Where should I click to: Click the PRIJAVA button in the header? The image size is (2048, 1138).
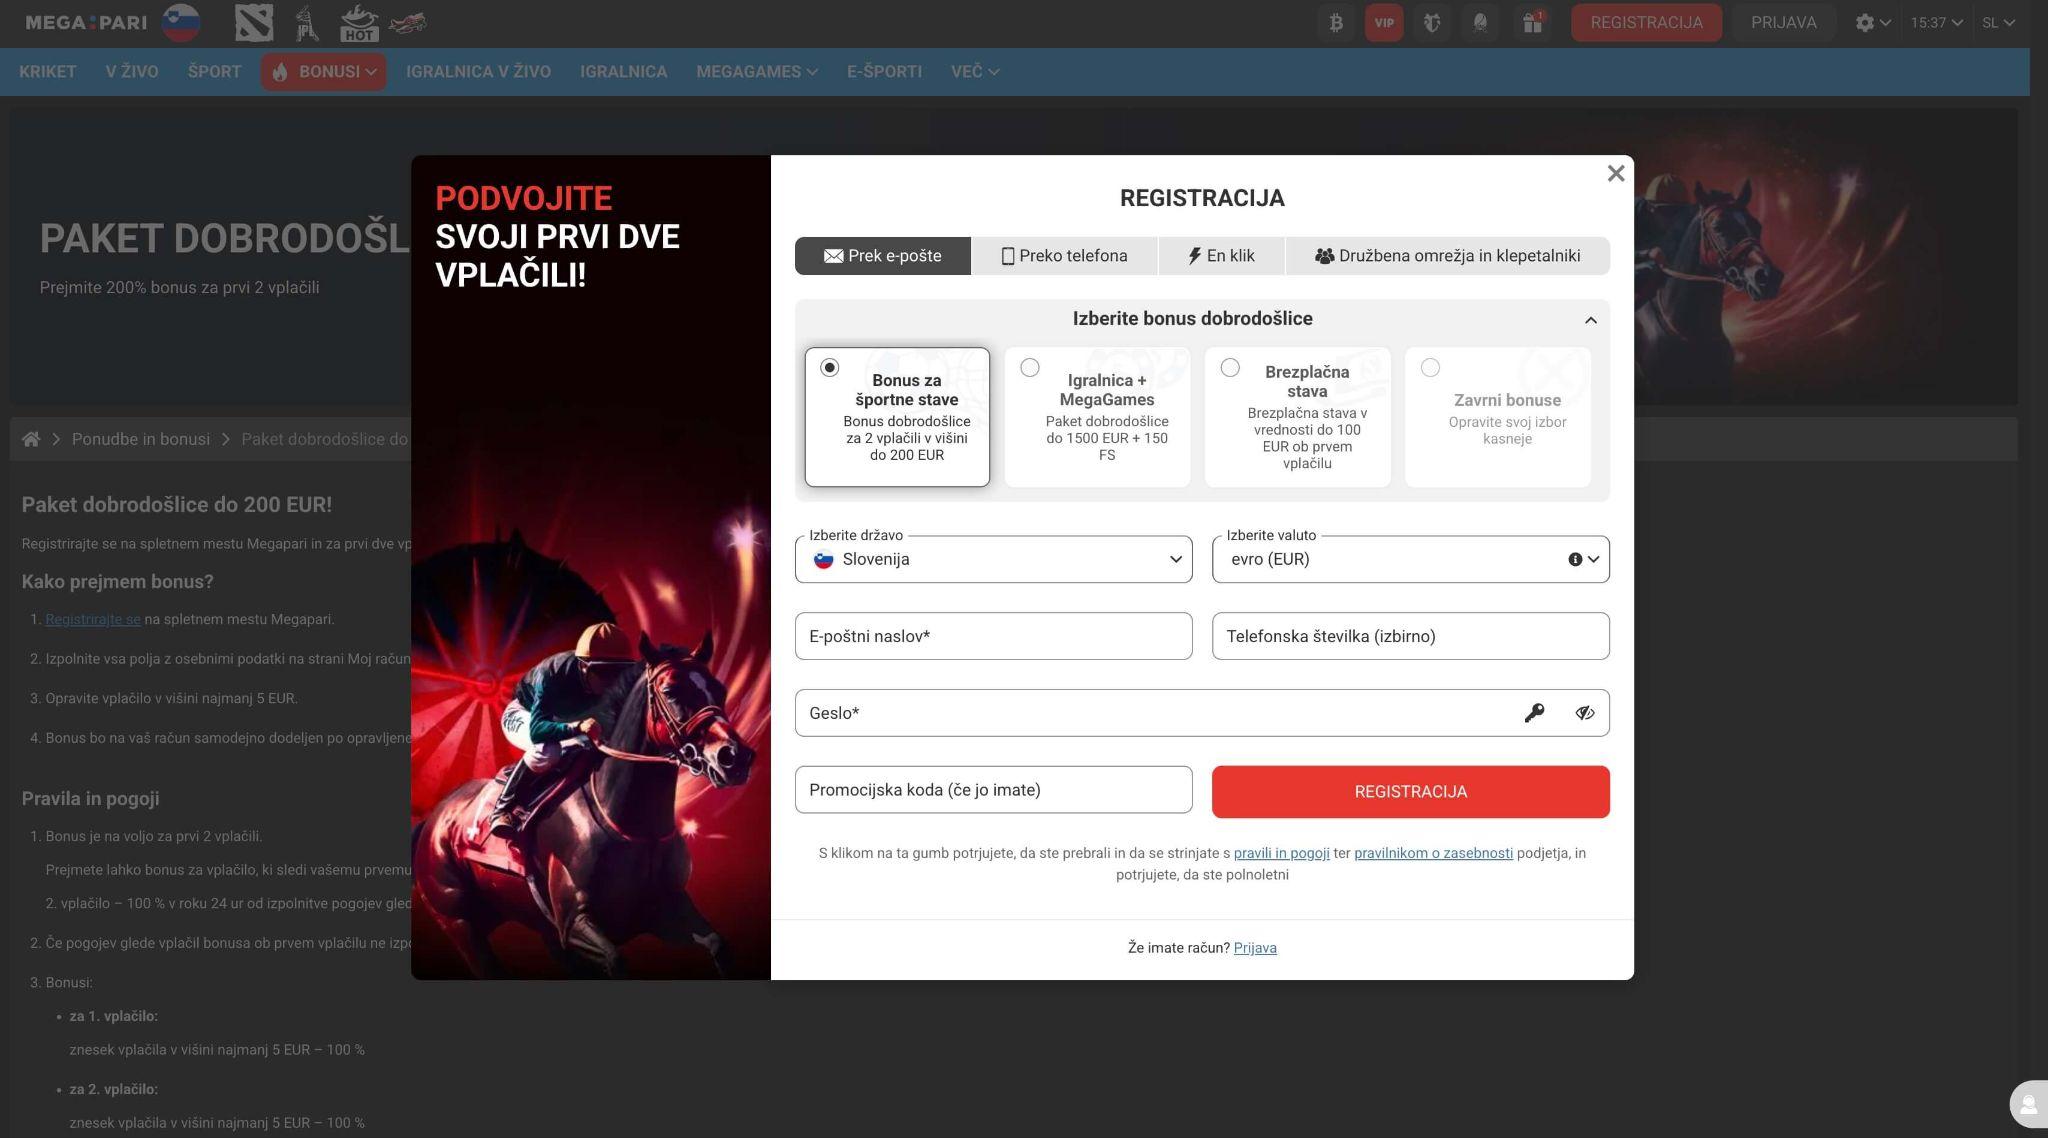pos(1783,22)
